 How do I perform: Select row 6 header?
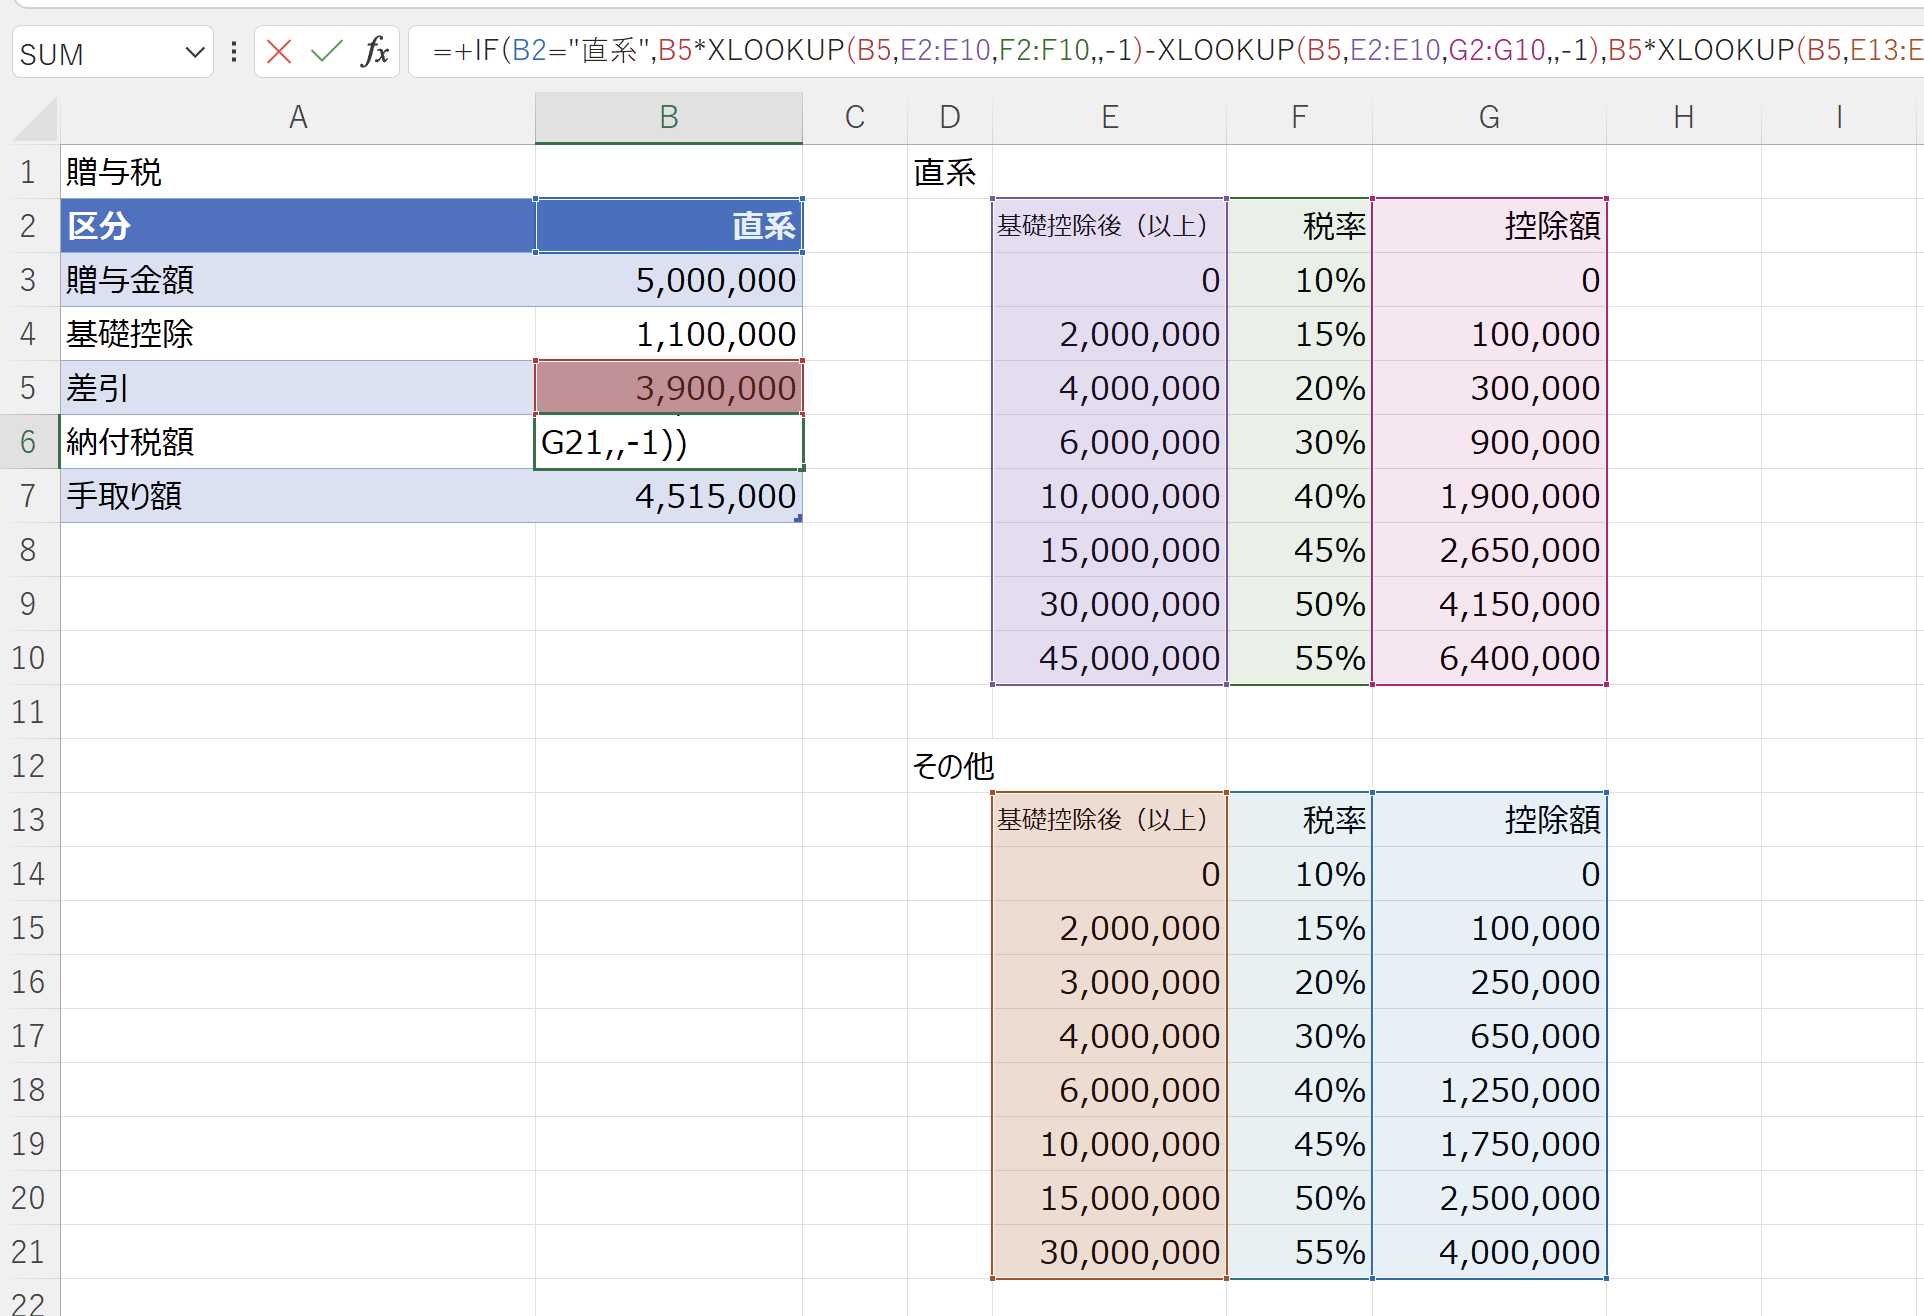pyautogui.click(x=29, y=442)
